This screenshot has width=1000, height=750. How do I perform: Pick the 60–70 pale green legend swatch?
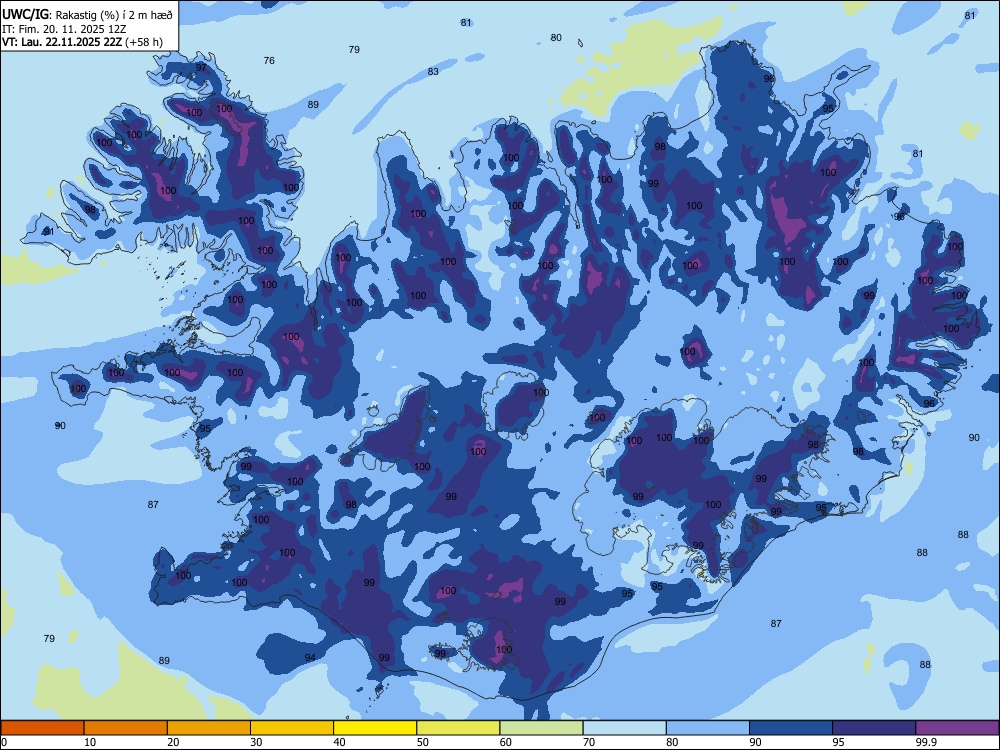[x=541, y=728]
